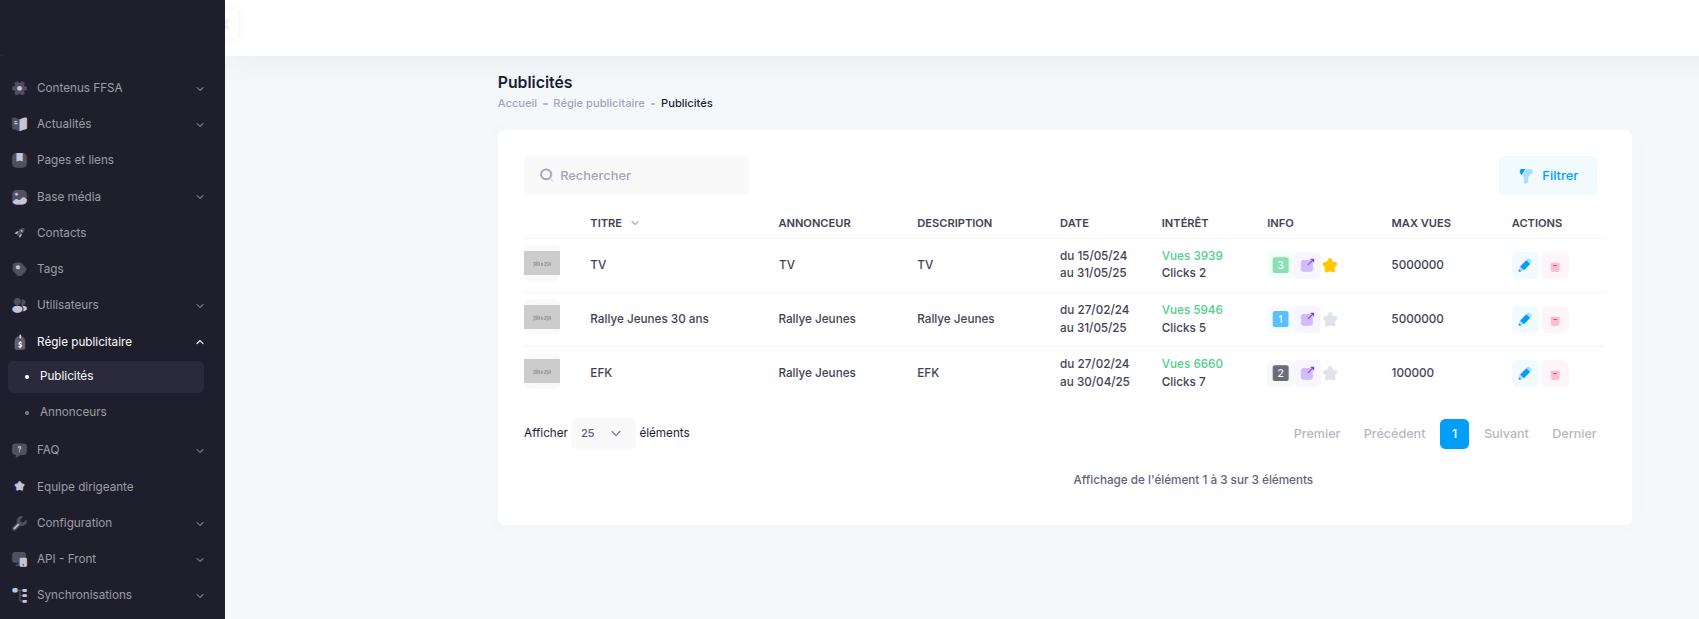Toggle favorite star for EFK row
Viewport: 1699px width, 619px height.
(1330, 373)
